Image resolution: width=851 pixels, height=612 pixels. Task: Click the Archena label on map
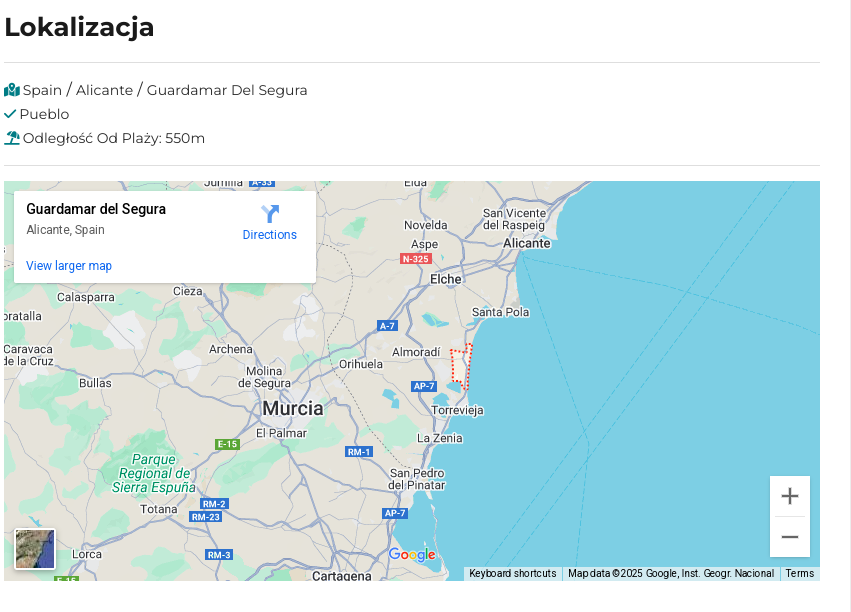tap(231, 349)
